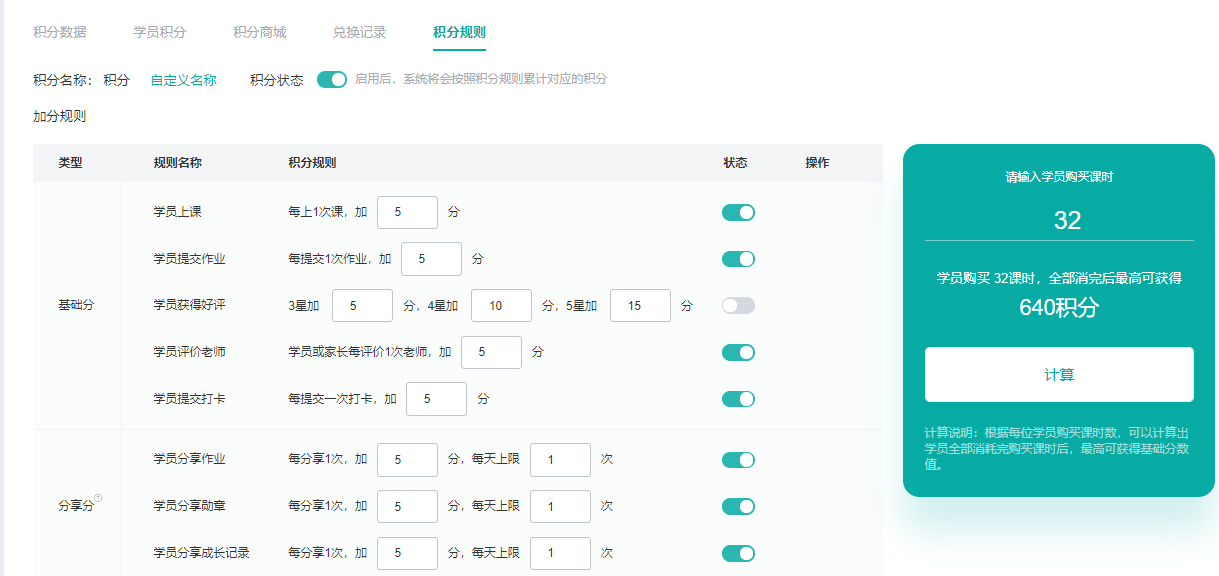Disable the 学员分享成长记录 toggle
This screenshot has width=1219, height=576.
tap(738, 552)
